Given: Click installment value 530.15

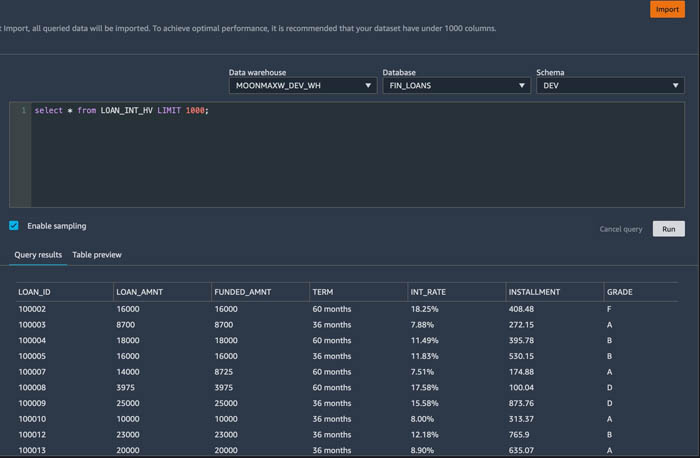Looking at the screenshot, I should click(x=521, y=356).
